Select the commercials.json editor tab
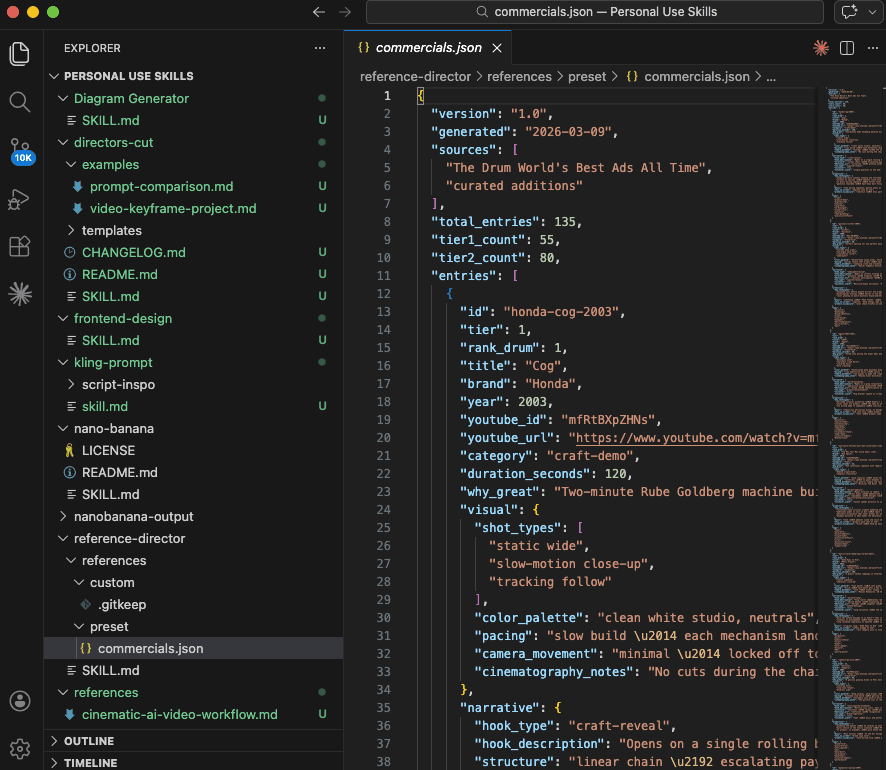The width and height of the screenshot is (886, 770). click(x=428, y=48)
